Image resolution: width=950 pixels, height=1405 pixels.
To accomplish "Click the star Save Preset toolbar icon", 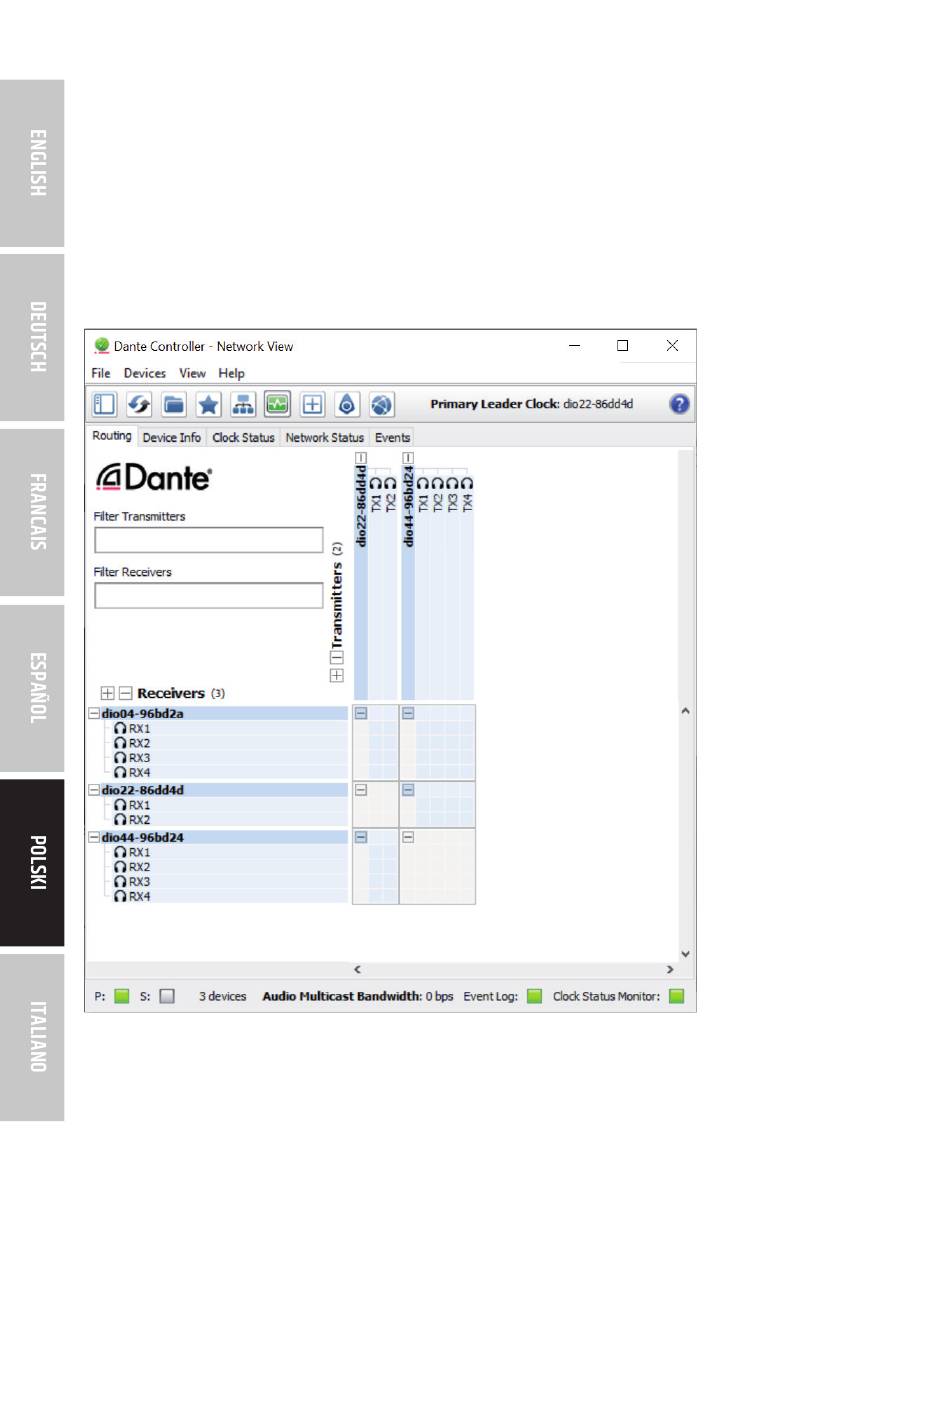I will click(208, 404).
